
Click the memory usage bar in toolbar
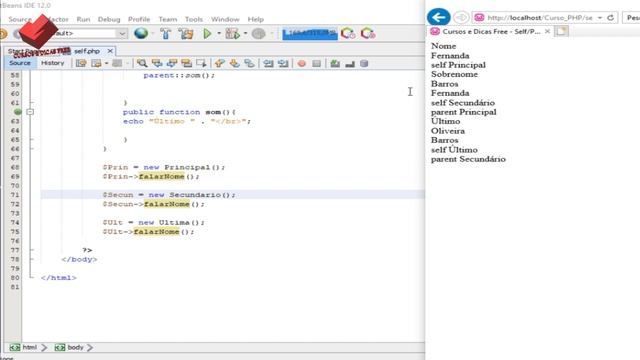pos(310,33)
